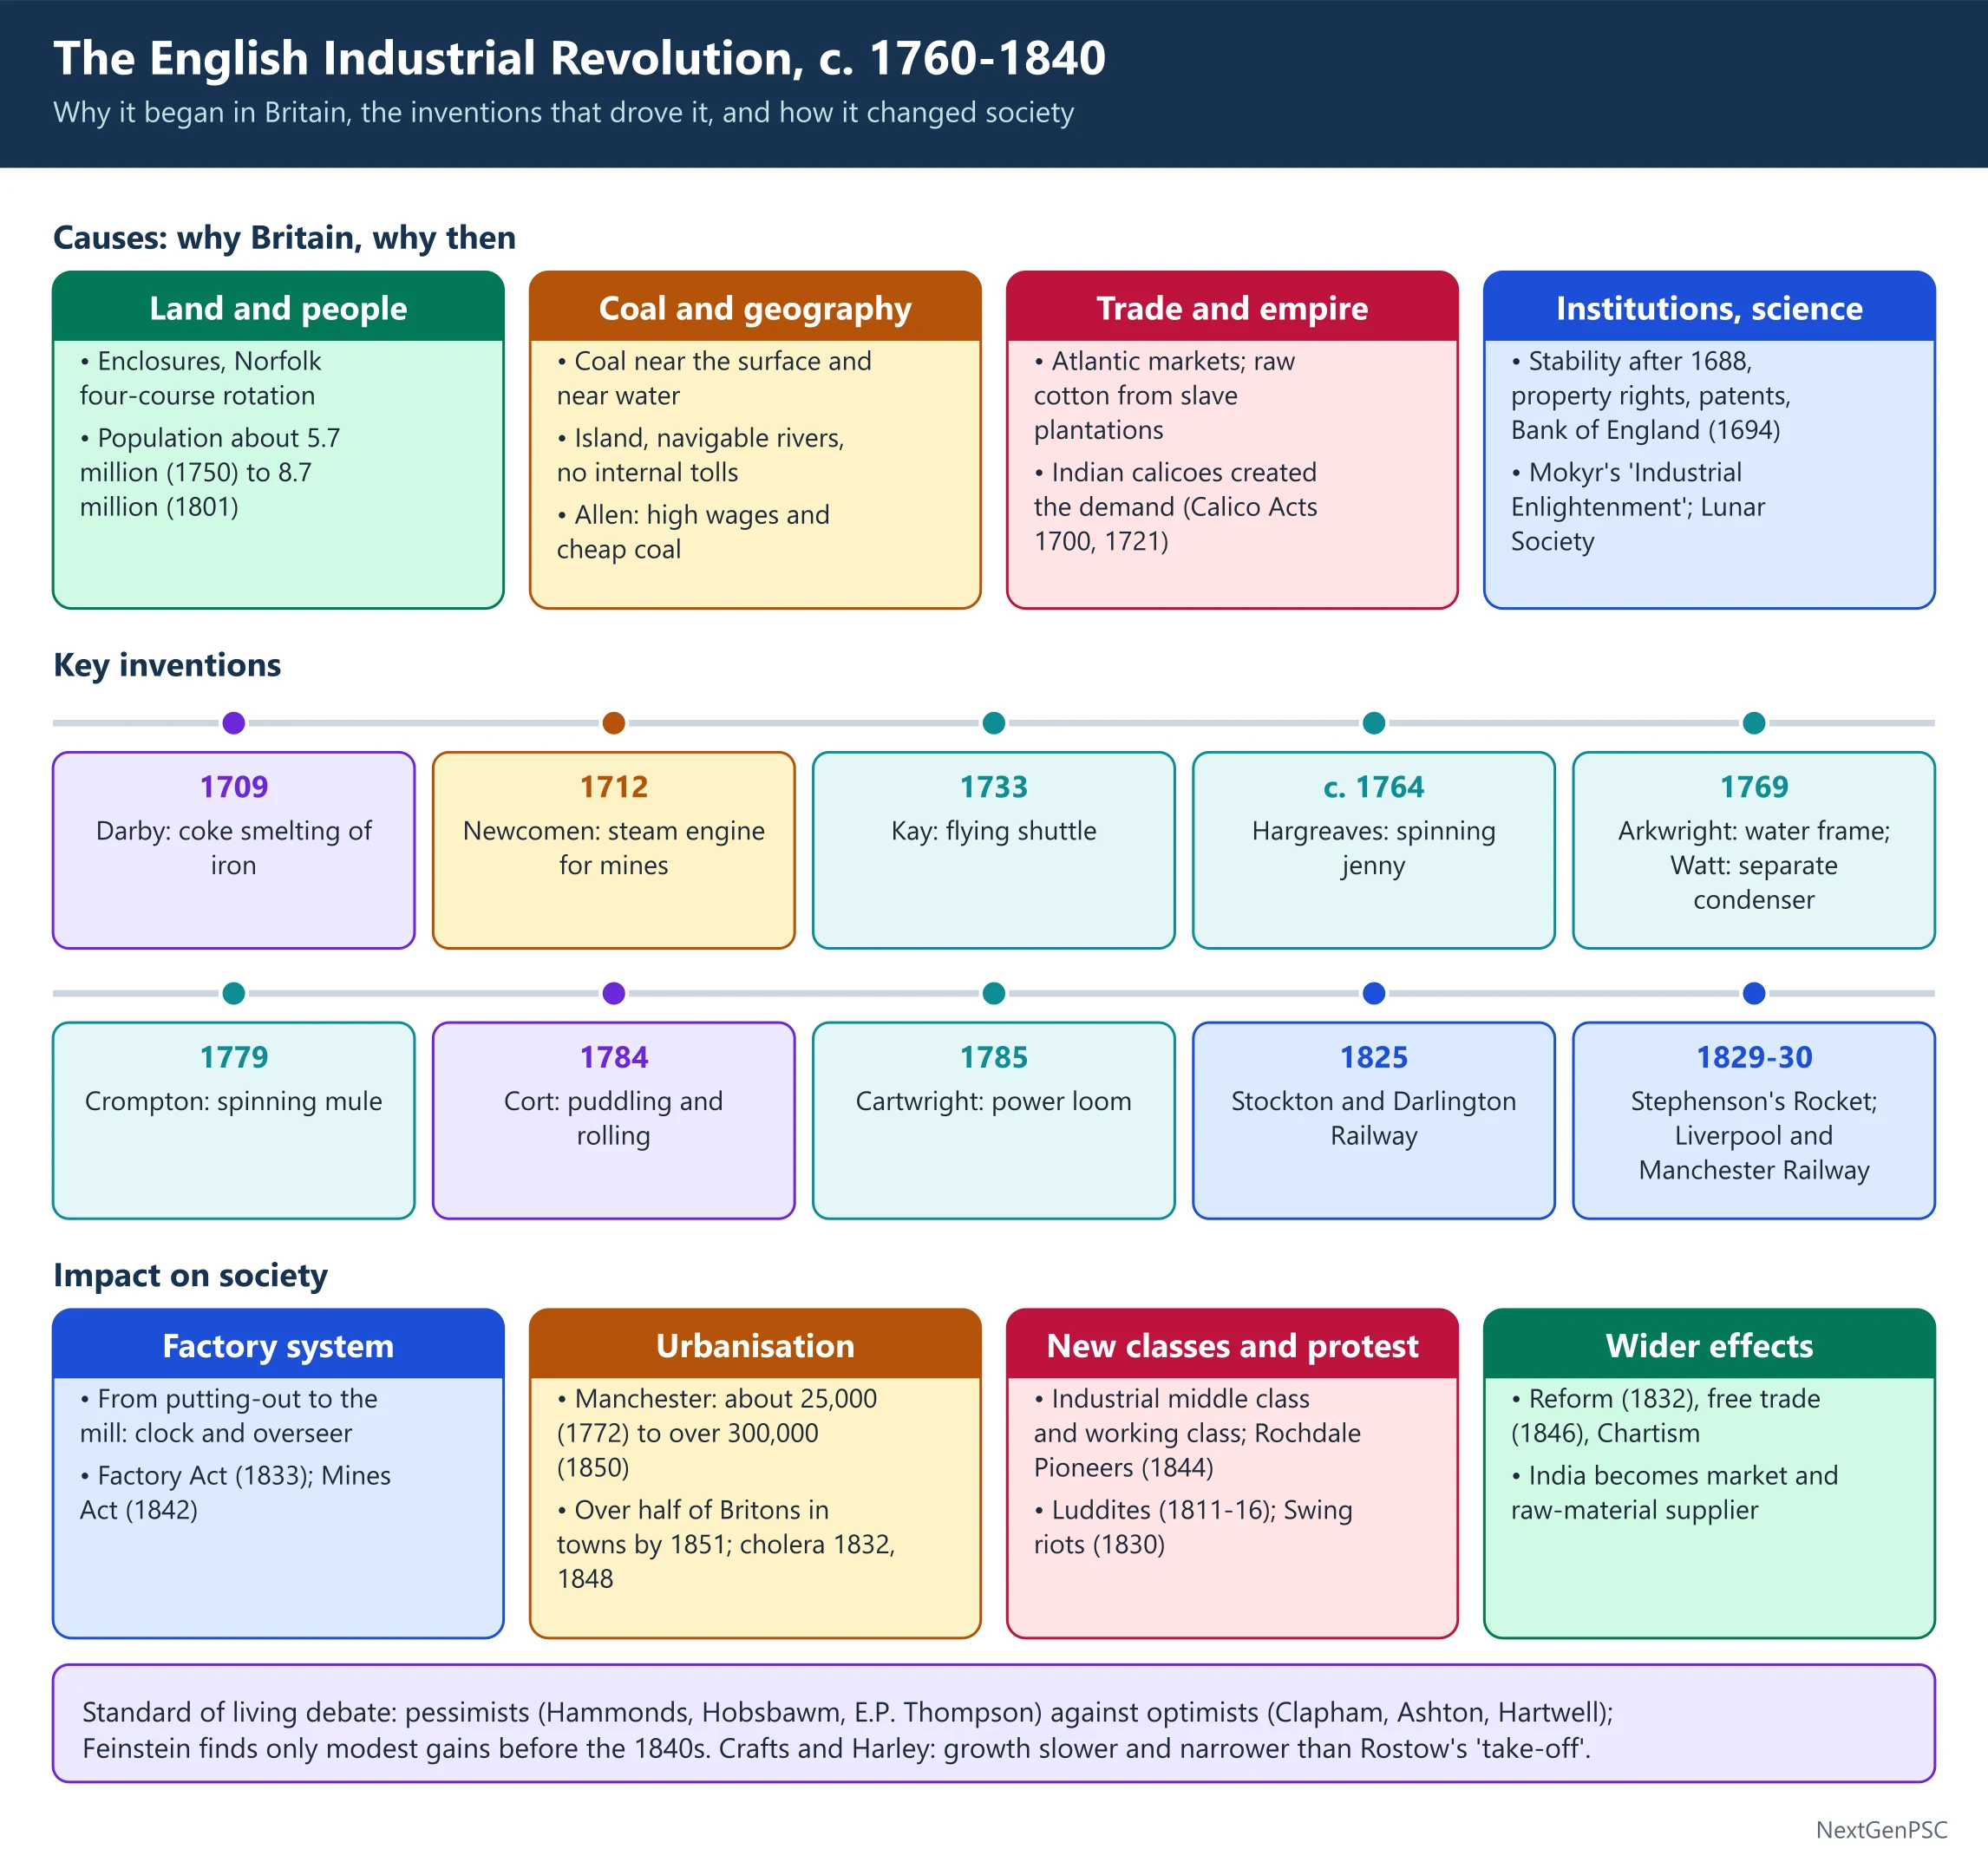Click 'Causes: why Britain, why then' heading
Viewport: 1988px width, 1862px height.
[x=284, y=238]
